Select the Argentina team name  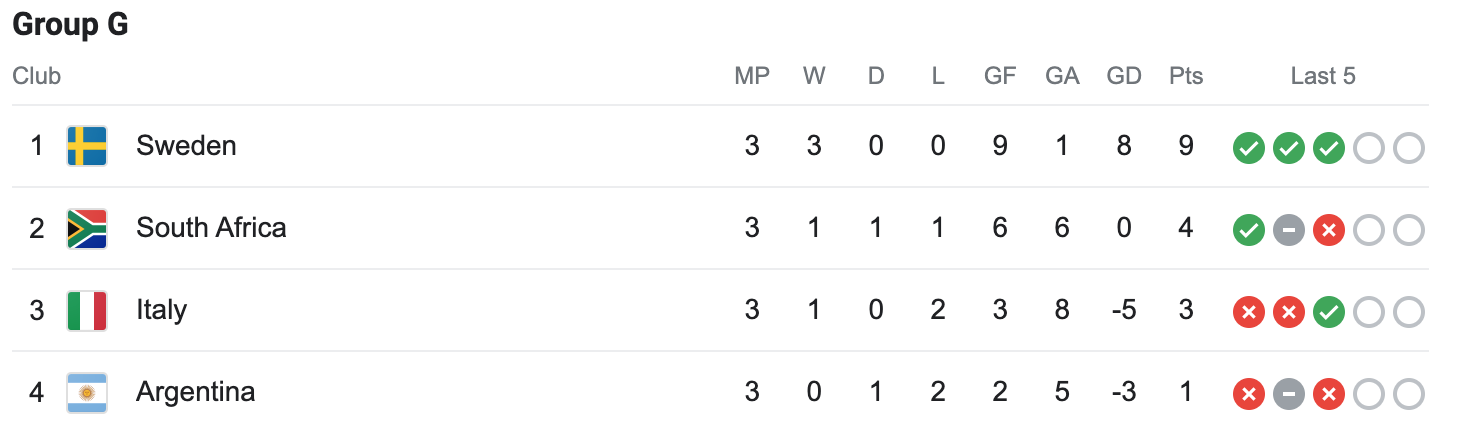pos(195,392)
